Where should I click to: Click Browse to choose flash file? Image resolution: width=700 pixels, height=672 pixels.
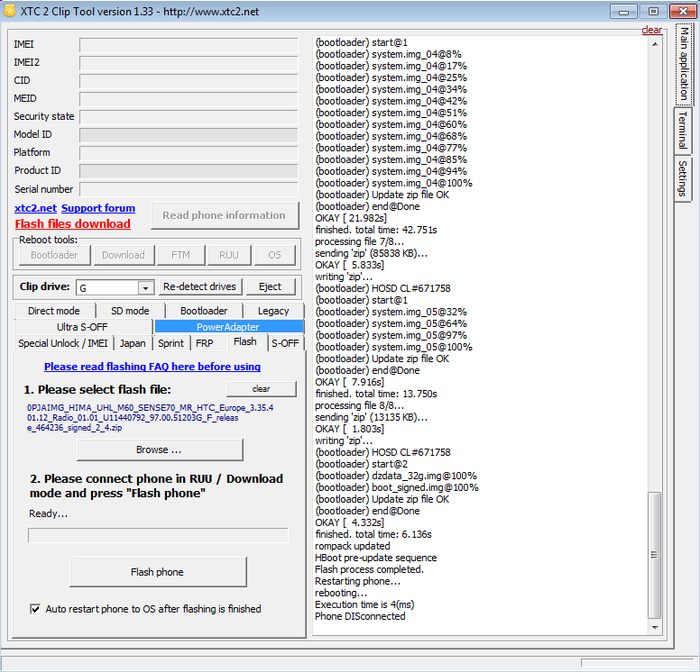click(x=159, y=449)
